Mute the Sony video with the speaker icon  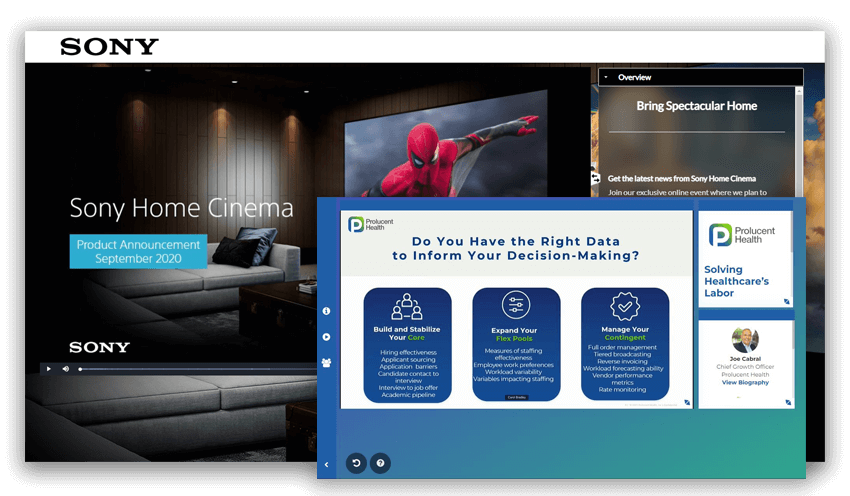click(x=66, y=369)
